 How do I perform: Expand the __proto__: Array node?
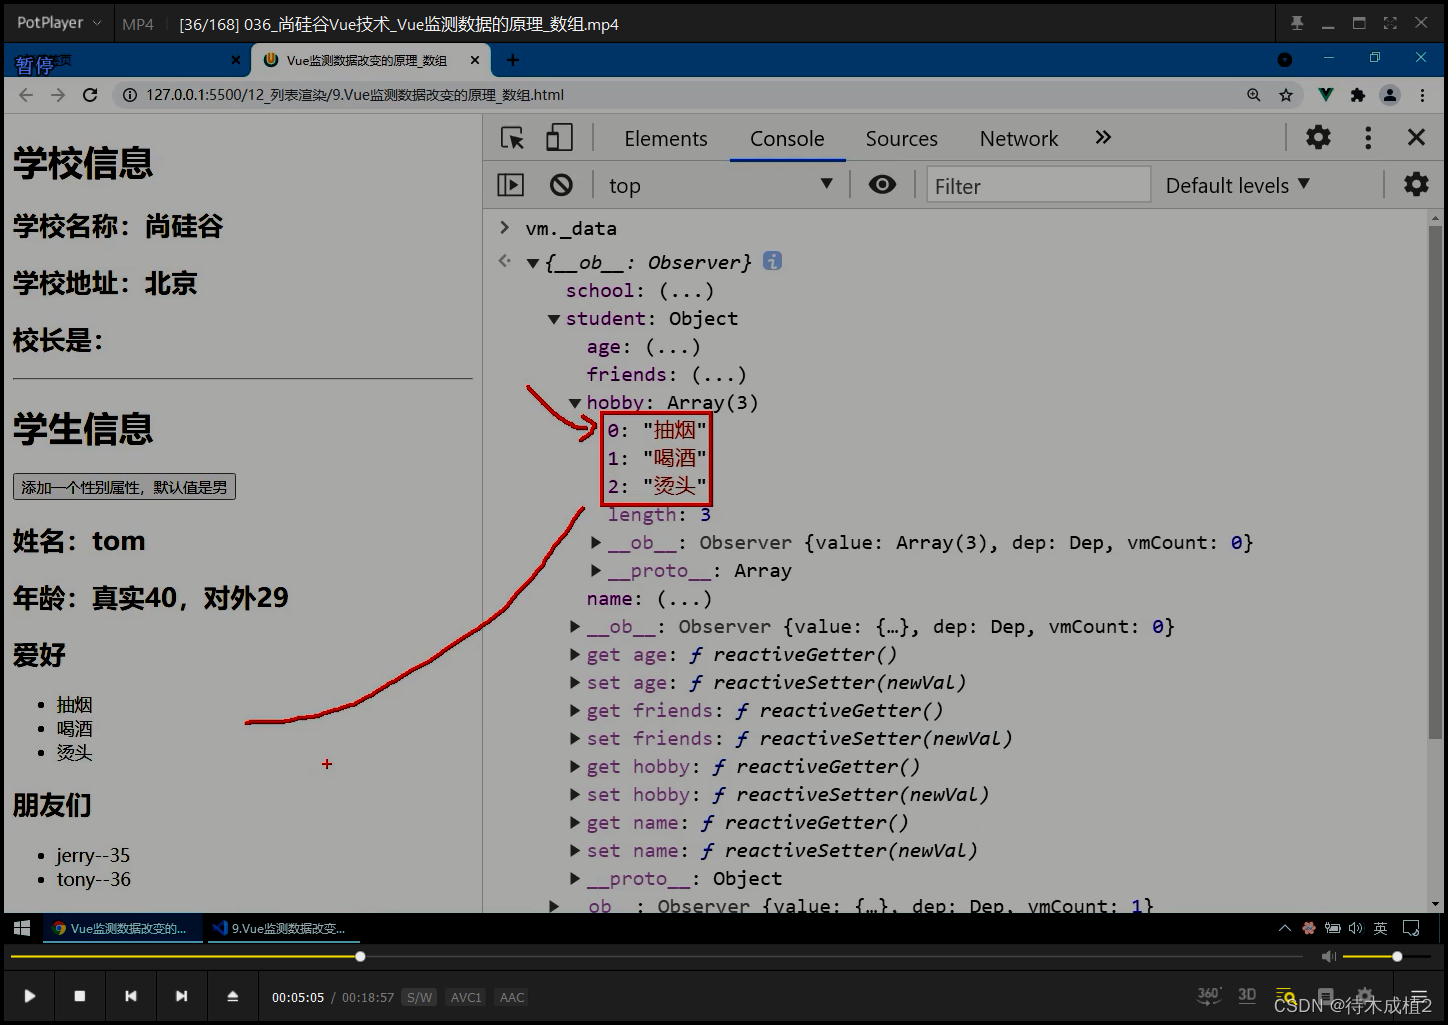click(x=596, y=571)
